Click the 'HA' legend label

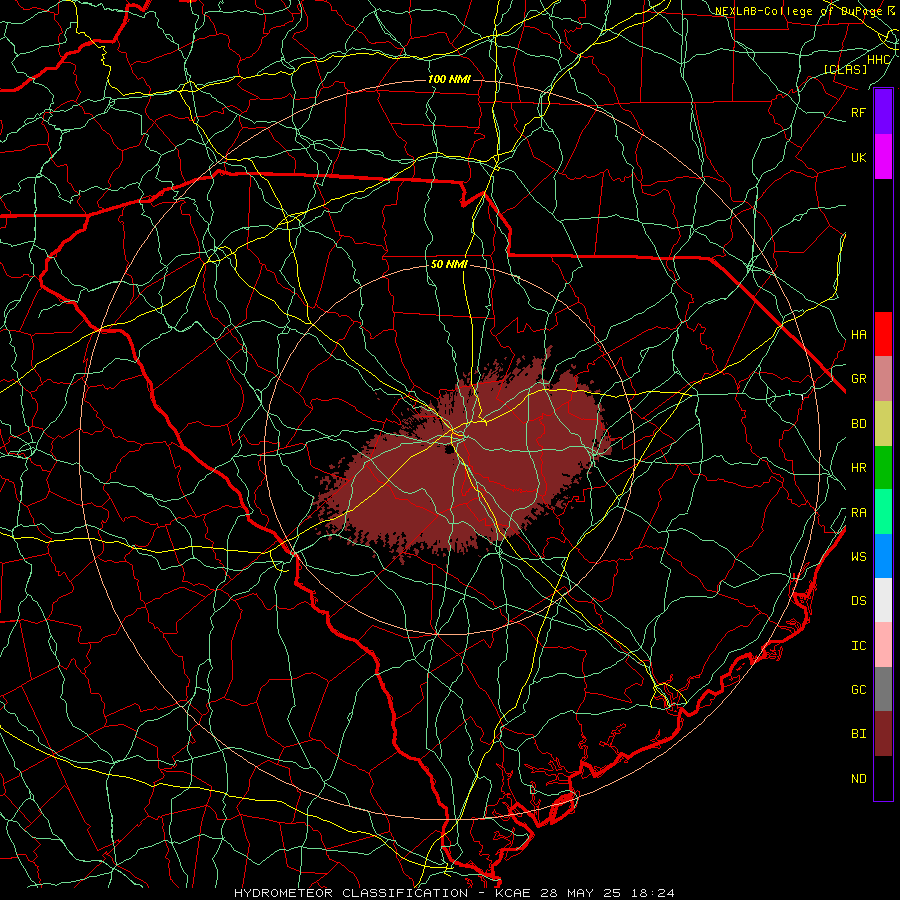(x=858, y=334)
